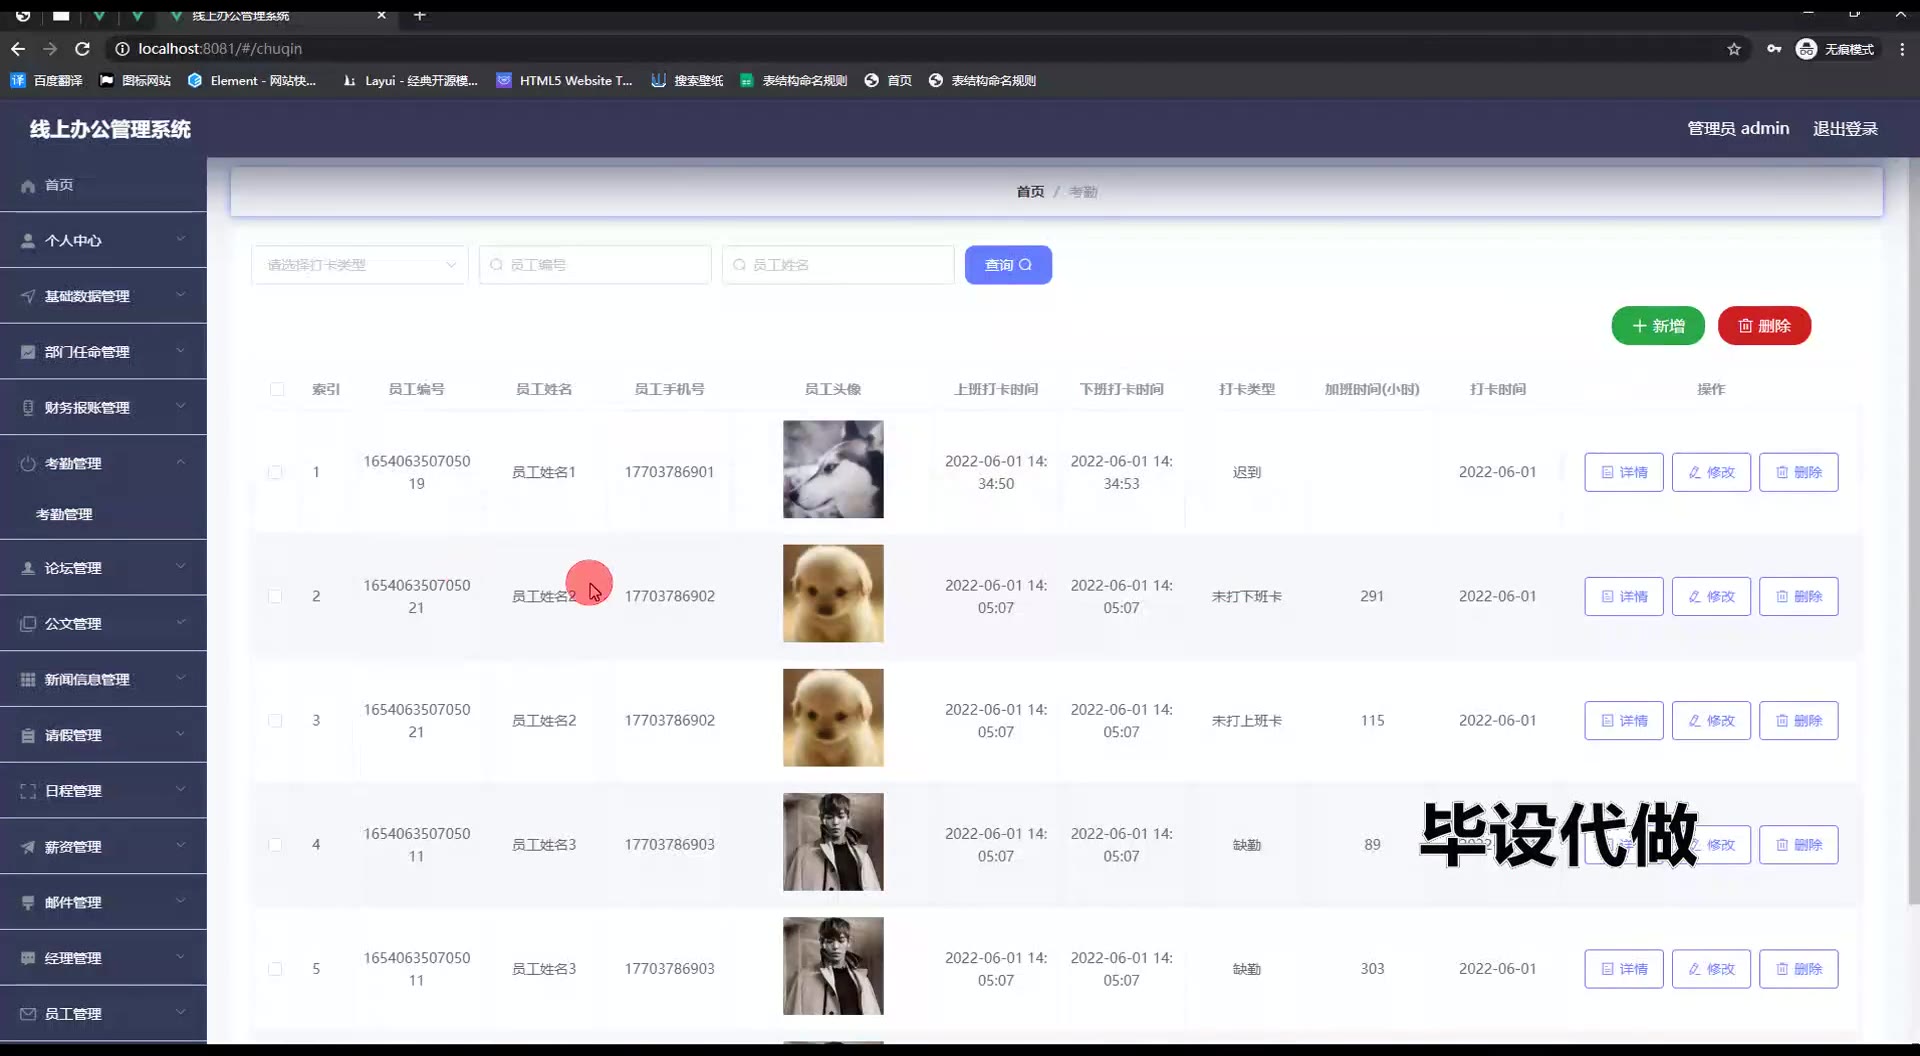This screenshot has height=1056, width=1920.
Task: Open the 请假管理 menu
Action: pyautogui.click(x=103, y=735)
